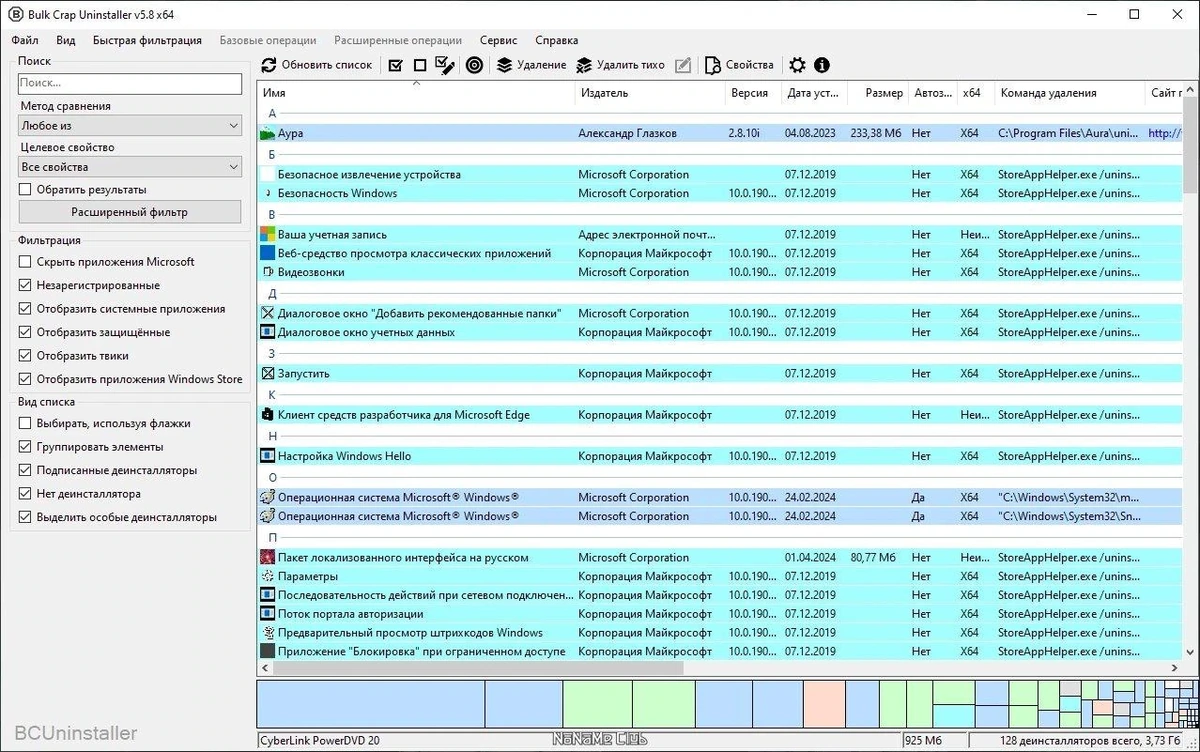The image size is (1200, 752).
Task: Toggle Нет деинсталлятора checkbox
Action: click(25, 494)
